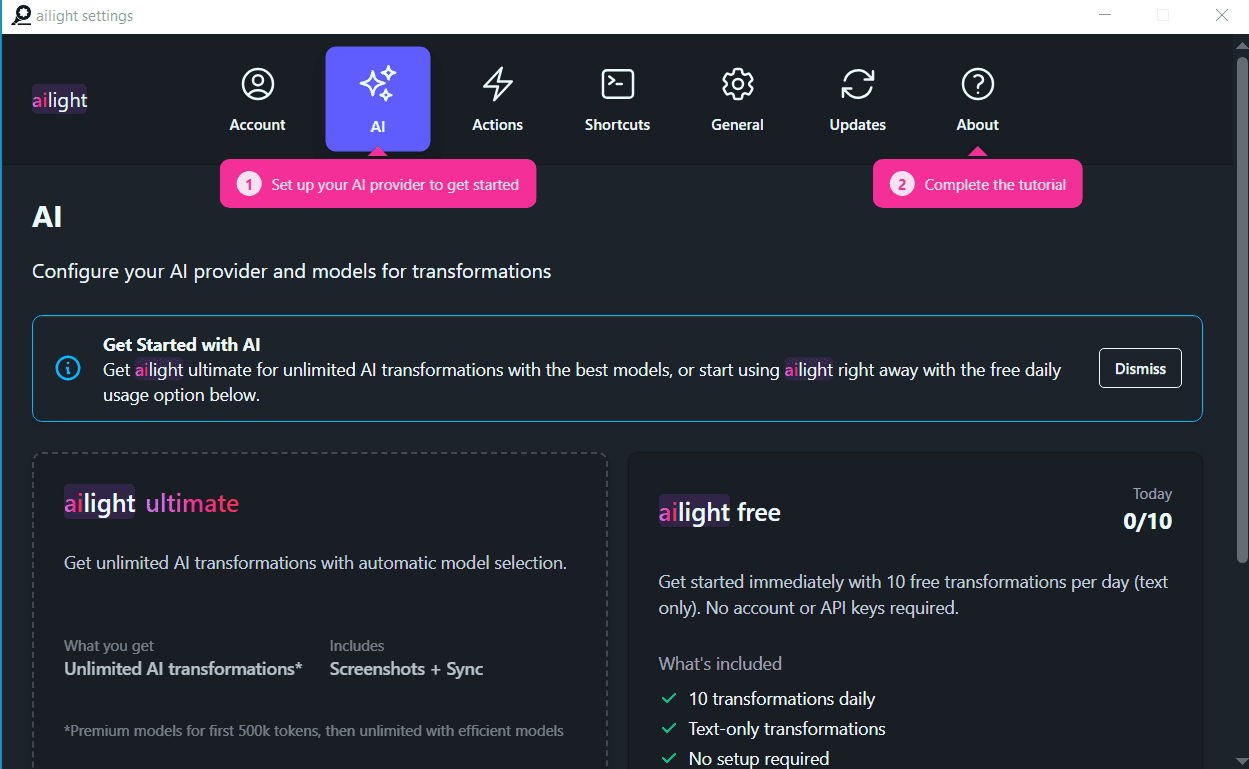Click the 'AI' page heading
Image resolution: width=1249 pixels, height=769 pixels.
[47, 217]
